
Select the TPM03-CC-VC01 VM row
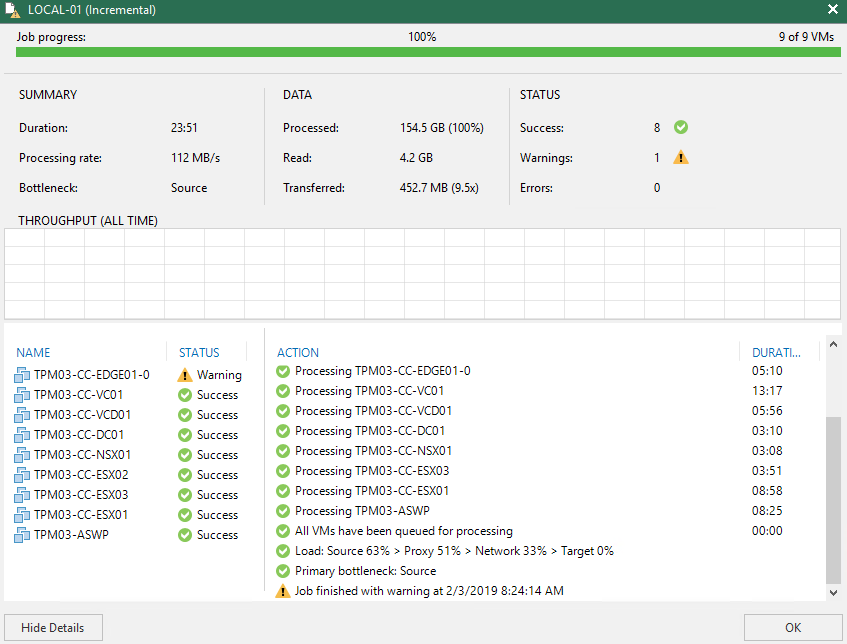[x=129, y=395]
